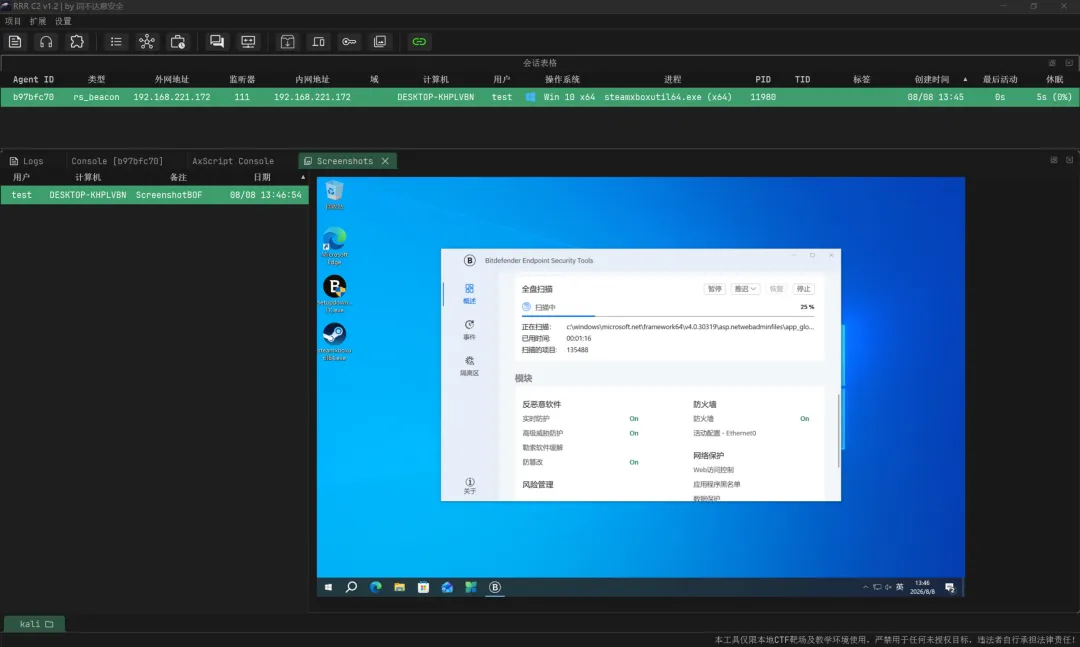Open the chat bubbles toolbar icon
The width and height of the screenshot is (1080, 647).
tap(217, 42)
